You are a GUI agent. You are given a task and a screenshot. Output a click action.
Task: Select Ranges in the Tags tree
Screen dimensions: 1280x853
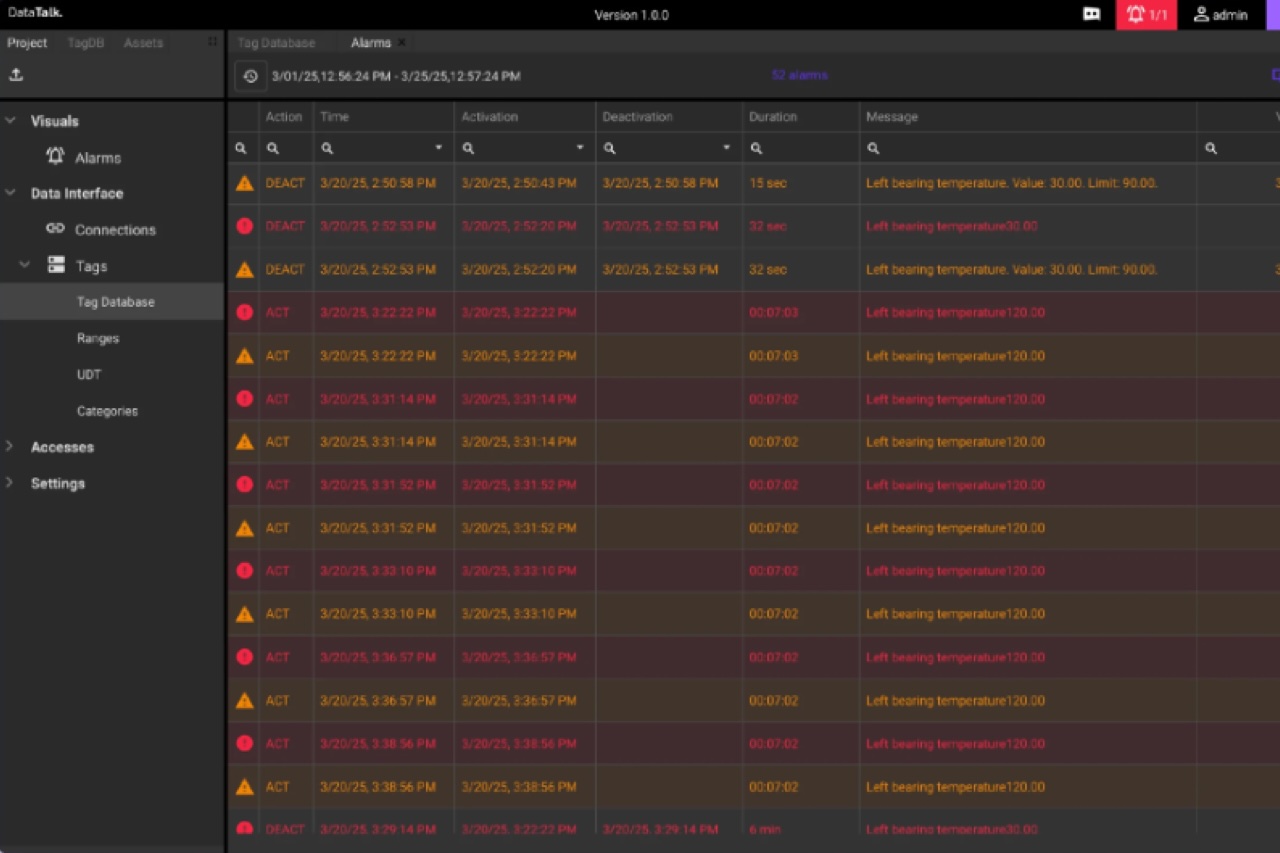coord(98,338)
